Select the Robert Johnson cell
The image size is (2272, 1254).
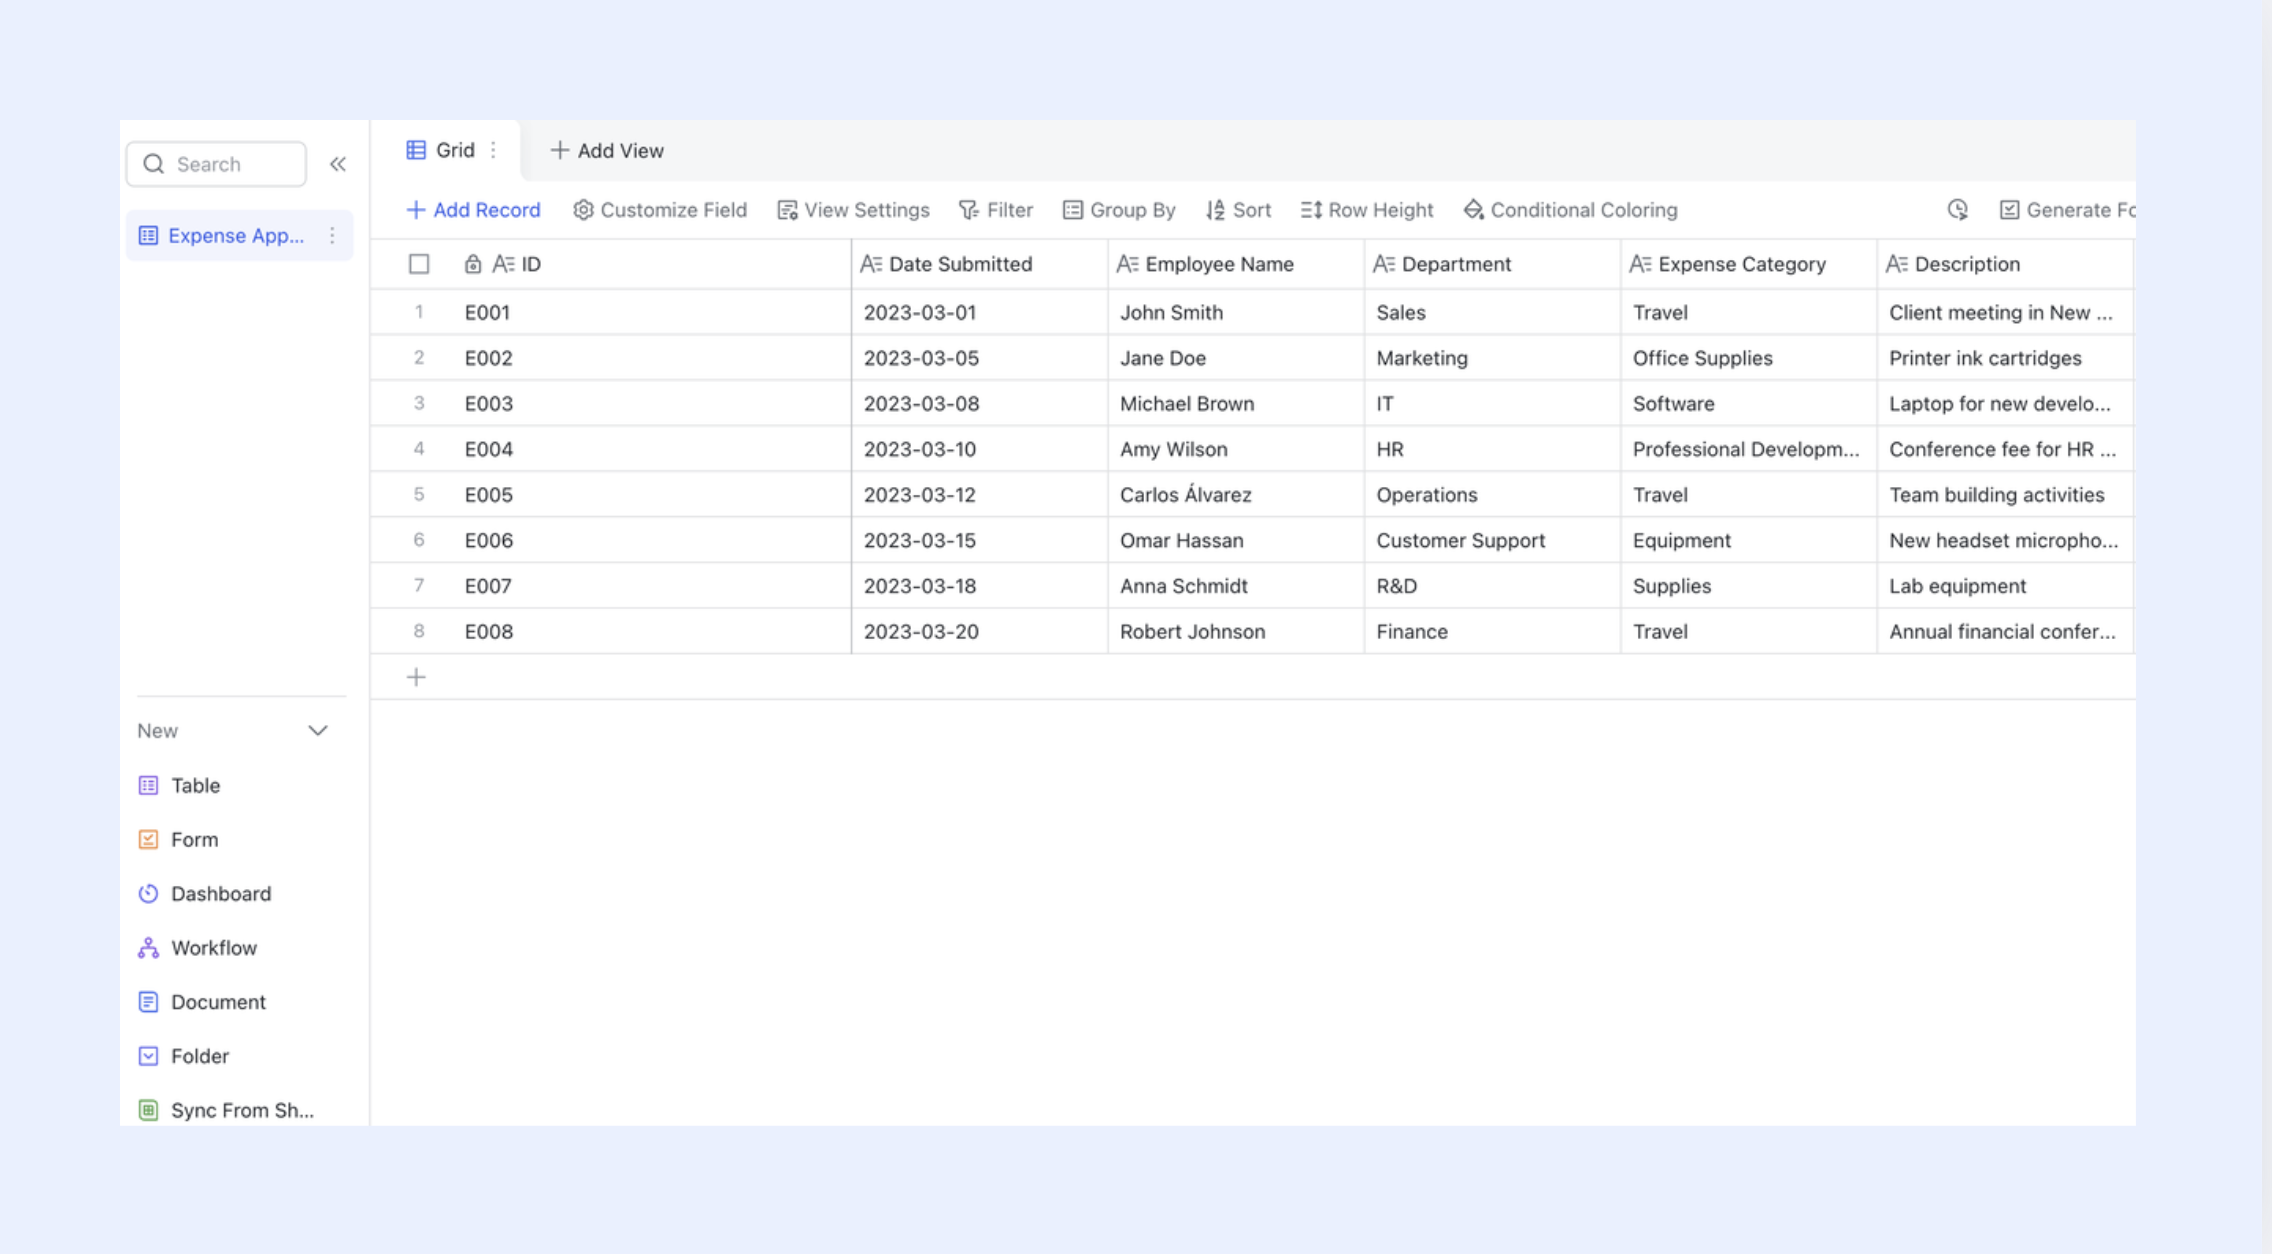coord(1236,632)
